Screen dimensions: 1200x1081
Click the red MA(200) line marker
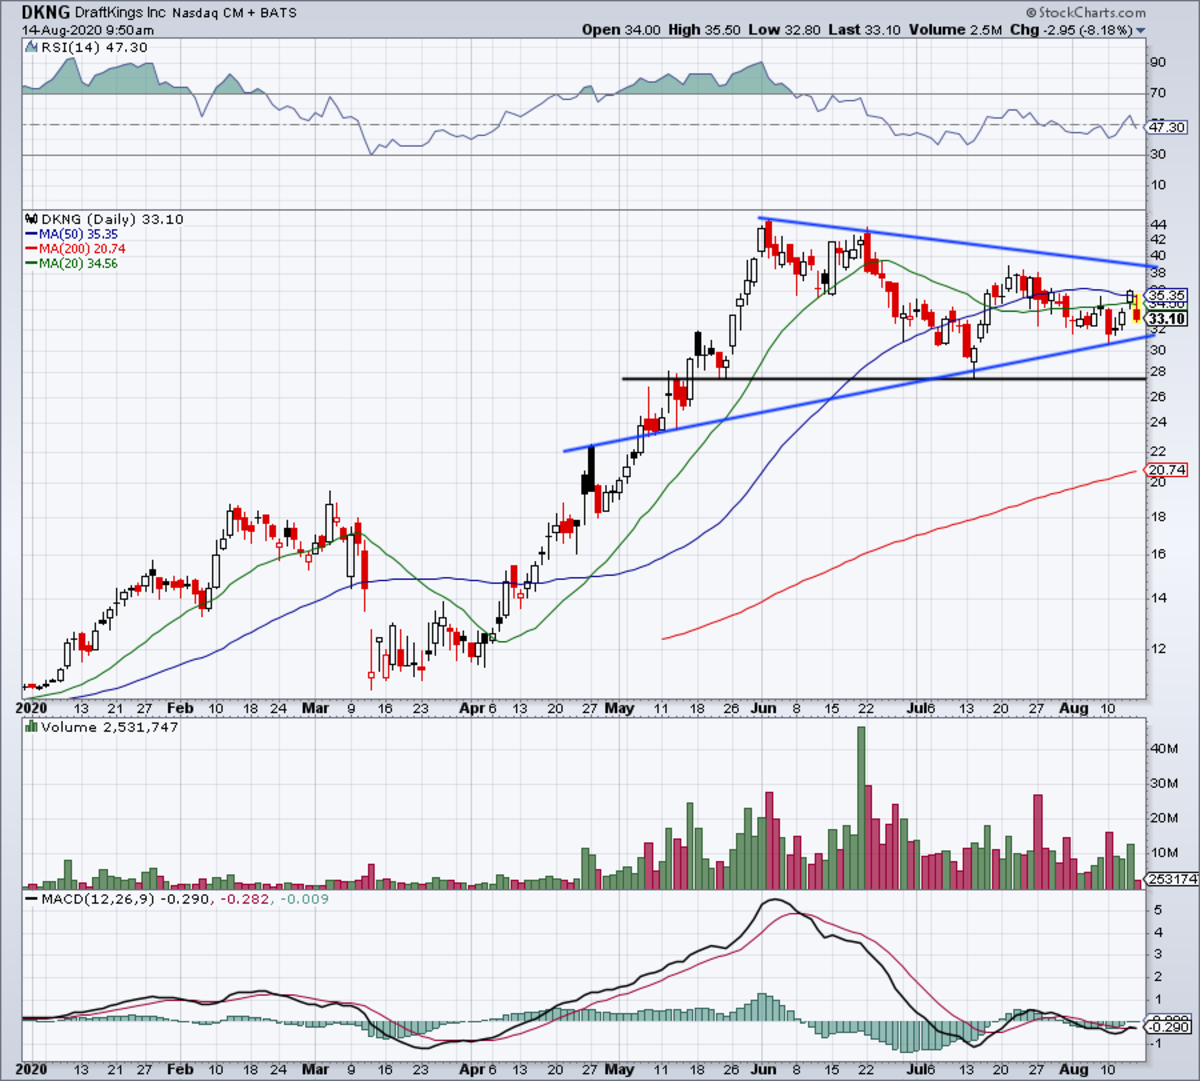click(x=31, y=249)
